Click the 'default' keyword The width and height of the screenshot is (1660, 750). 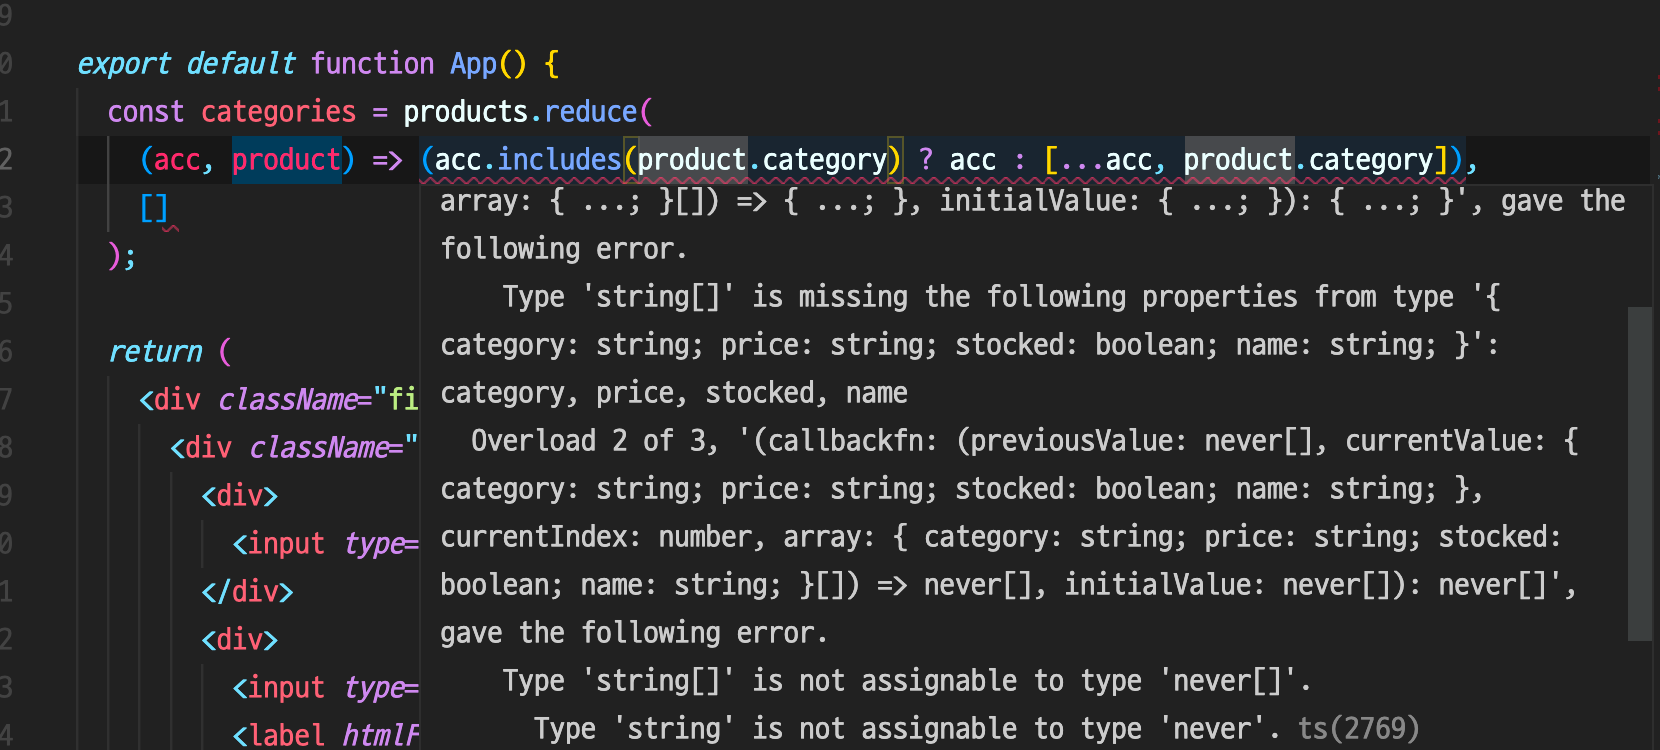coord(241,64)
